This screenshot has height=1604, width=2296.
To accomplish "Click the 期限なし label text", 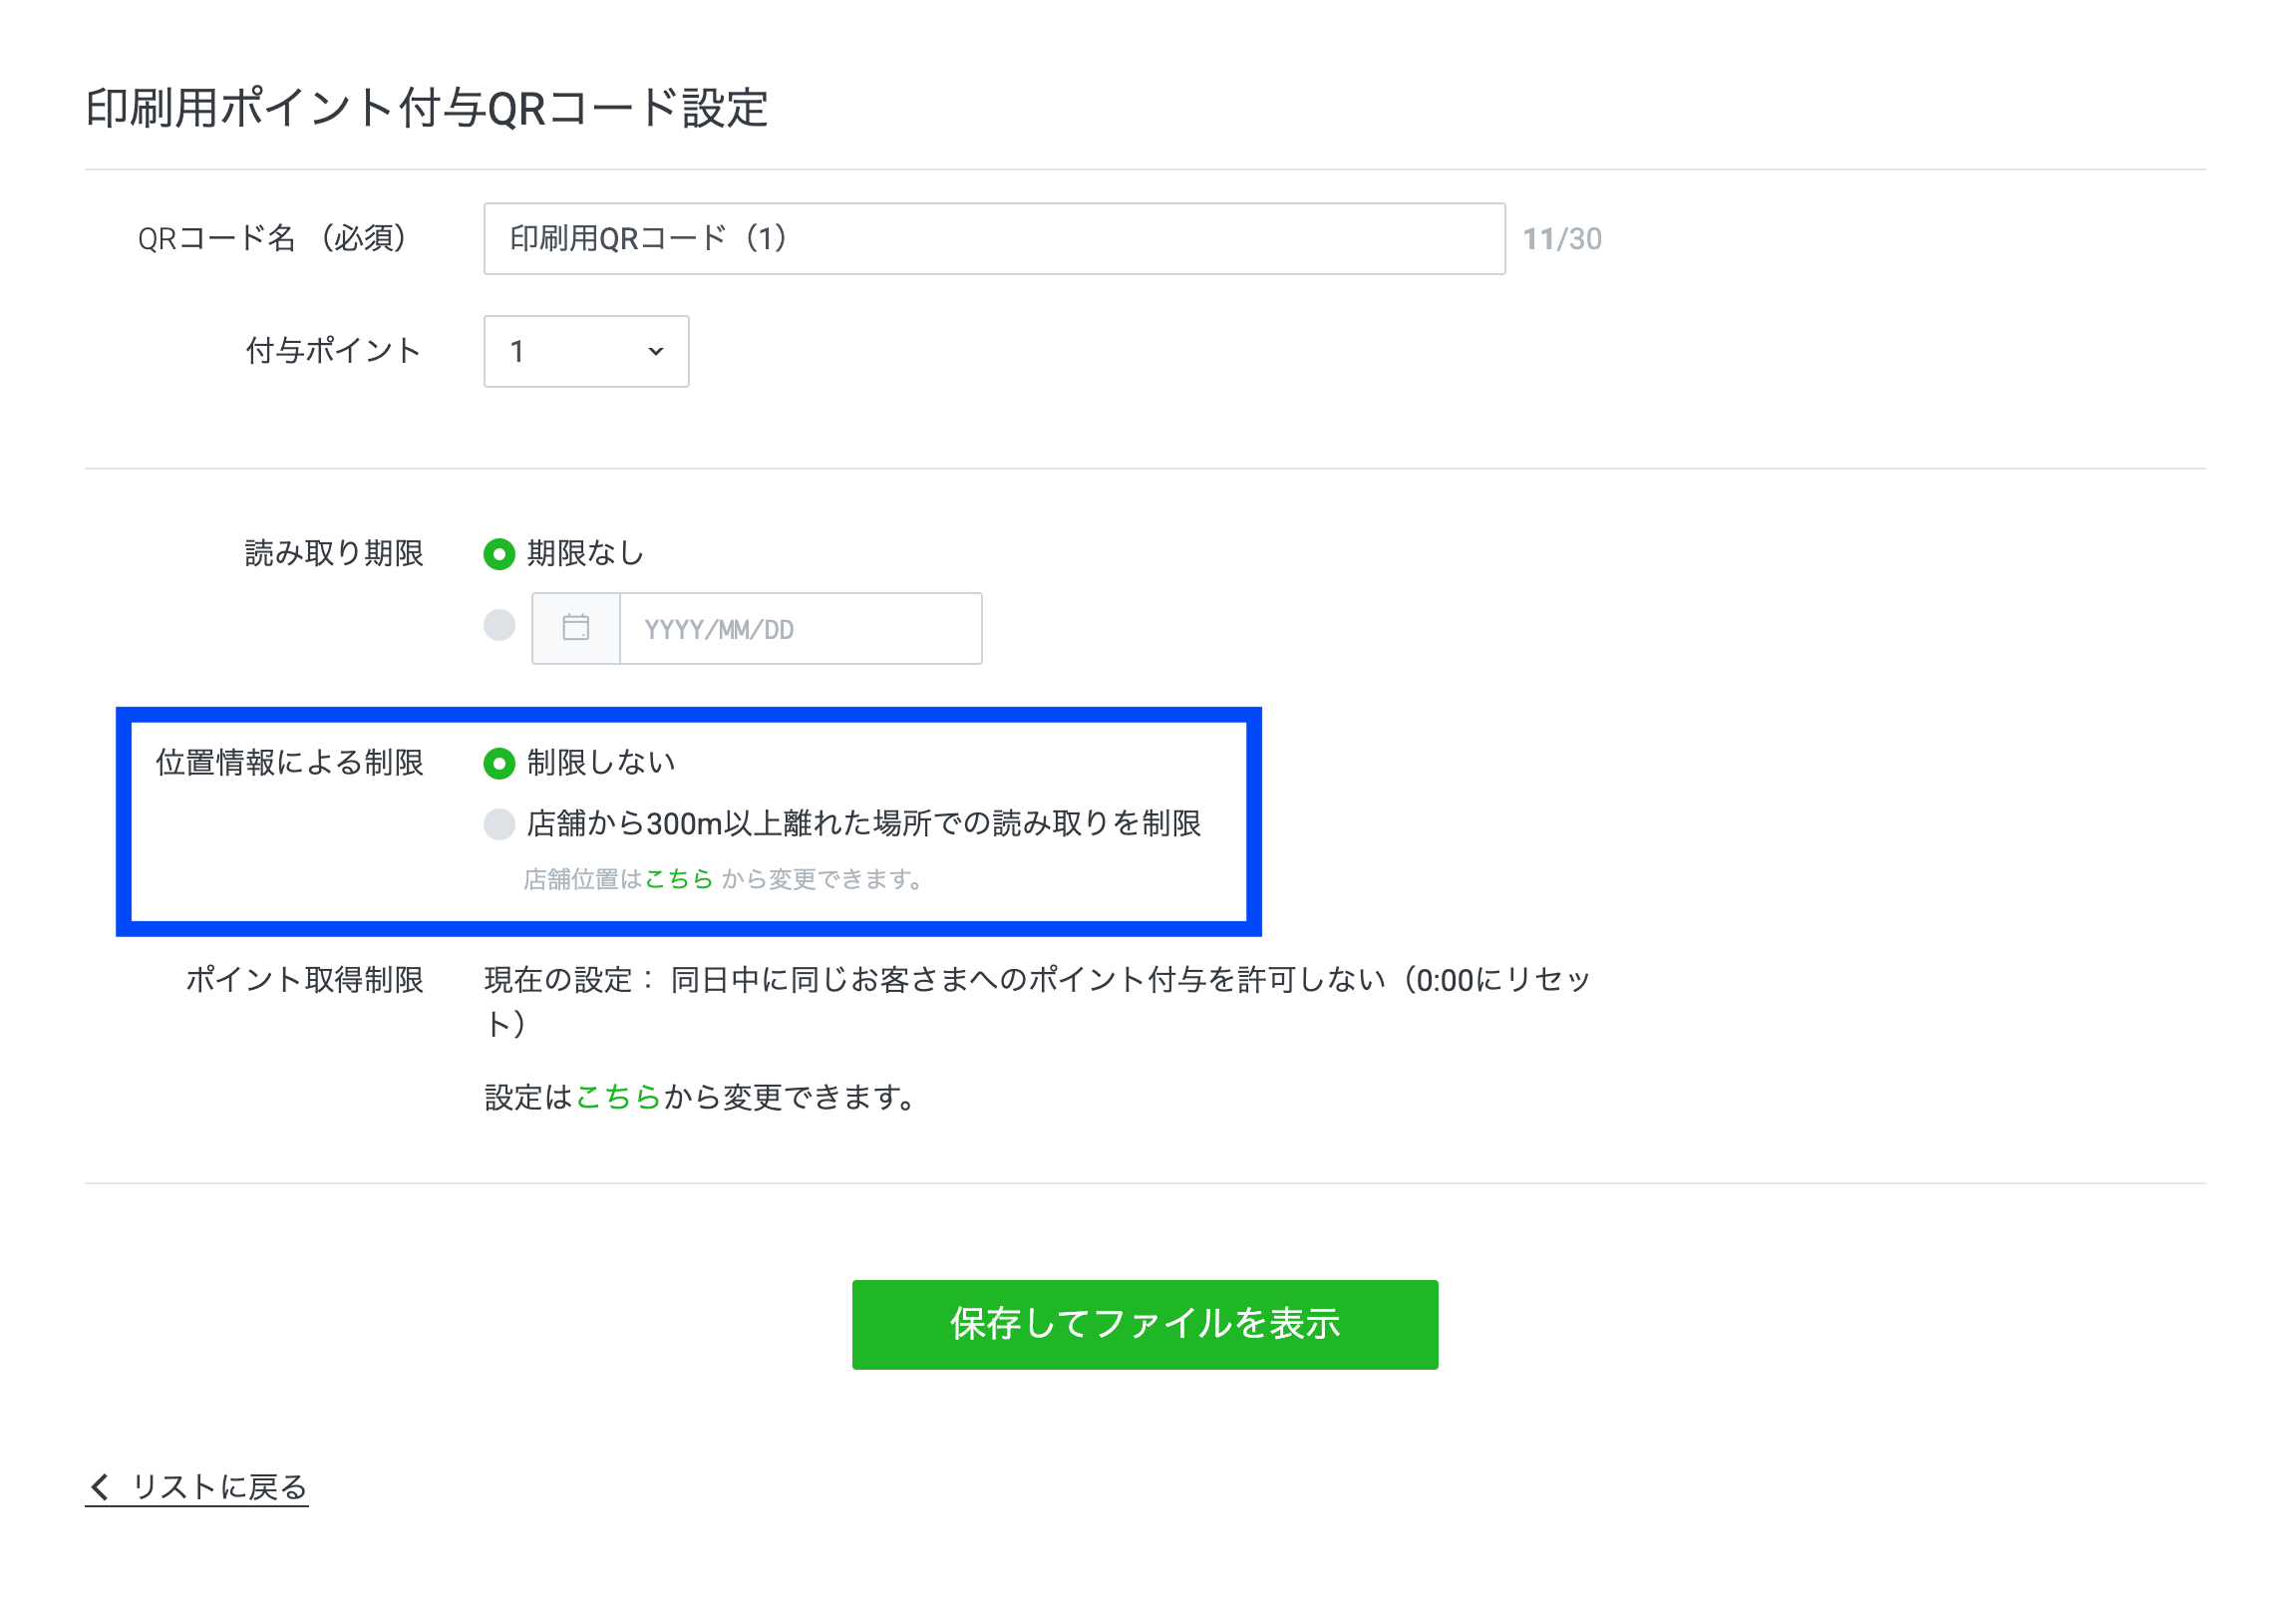I will 585,554.
